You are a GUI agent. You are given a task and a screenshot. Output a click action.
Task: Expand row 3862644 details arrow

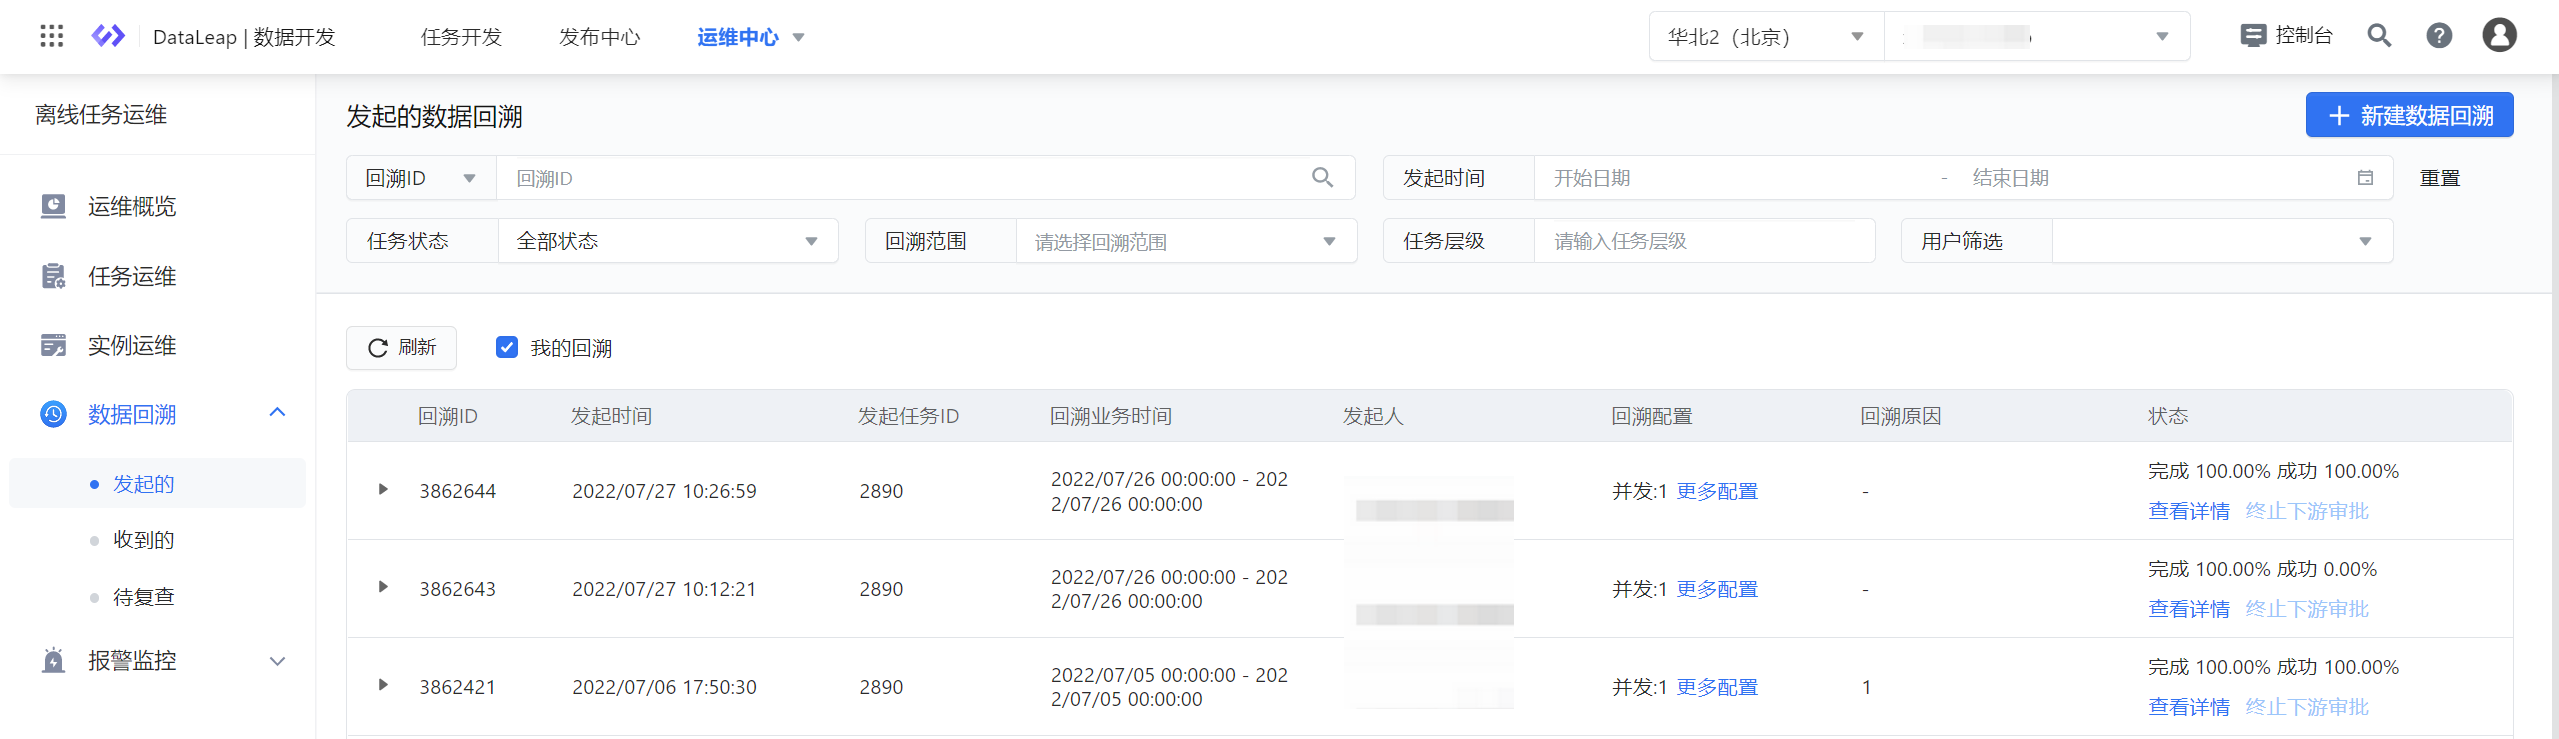(x=383, y=490)
